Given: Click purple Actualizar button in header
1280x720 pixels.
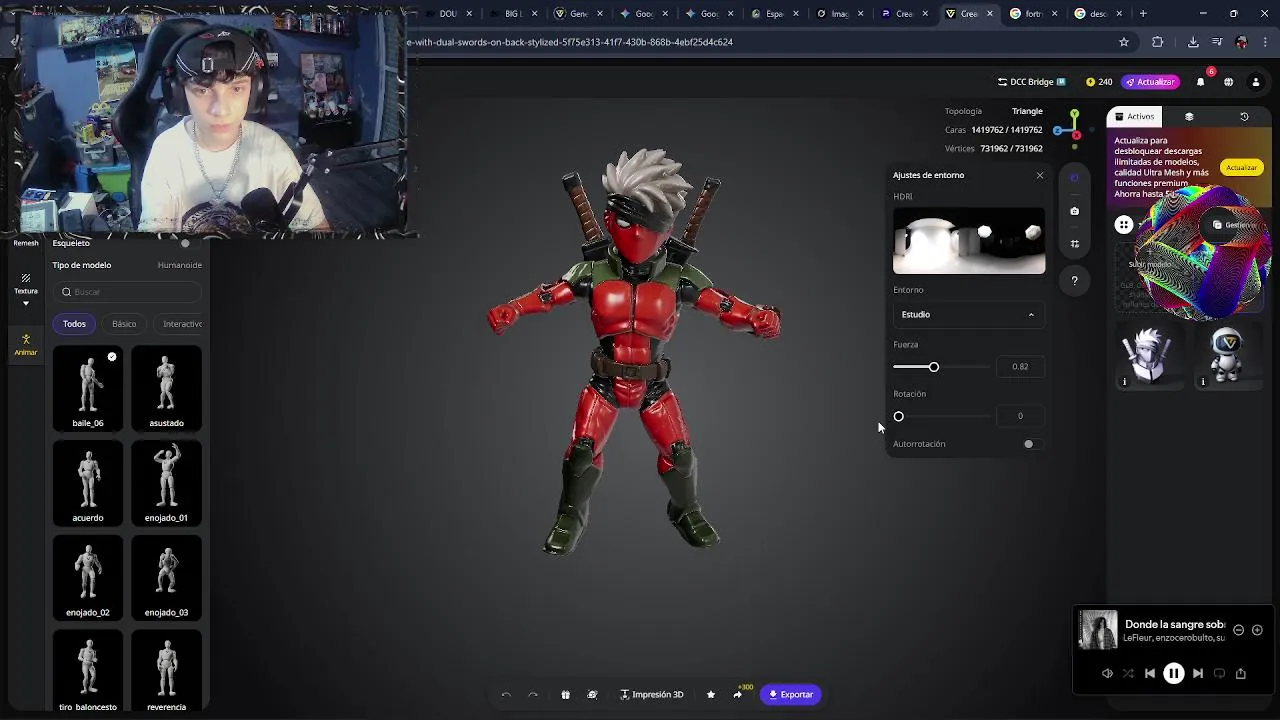Looking at the screenshot, I should 1149,82.
